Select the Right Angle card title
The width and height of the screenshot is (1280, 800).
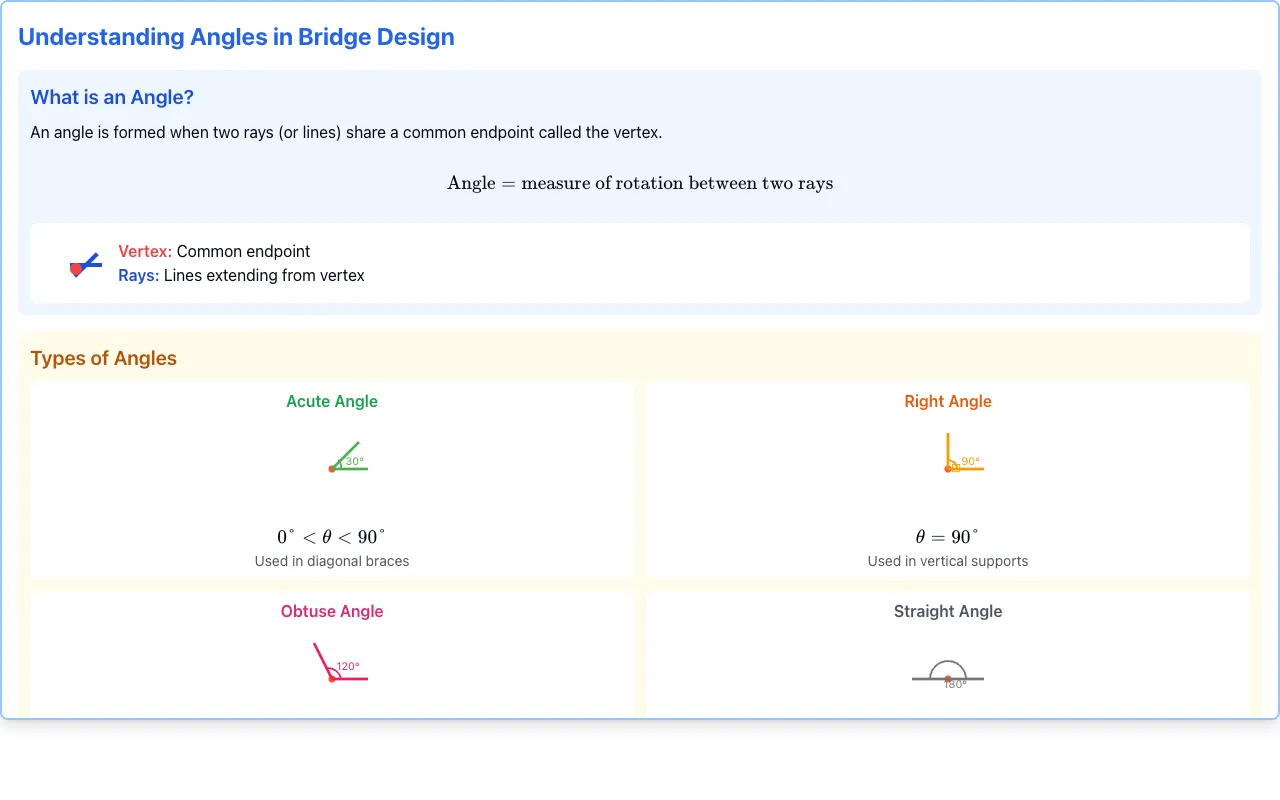[x=948, y=401]
